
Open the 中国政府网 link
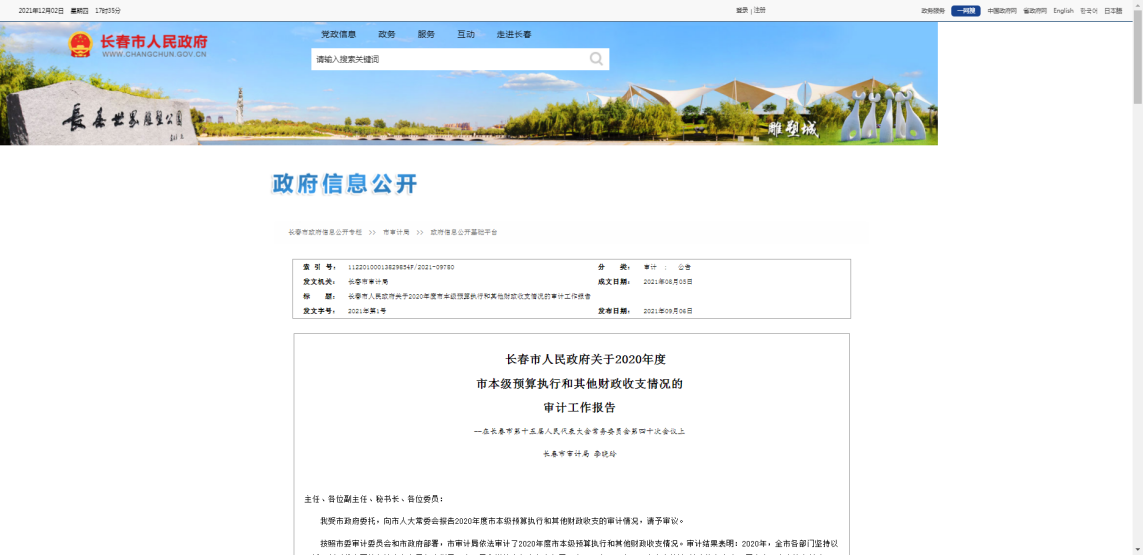tap(1001, 11)
